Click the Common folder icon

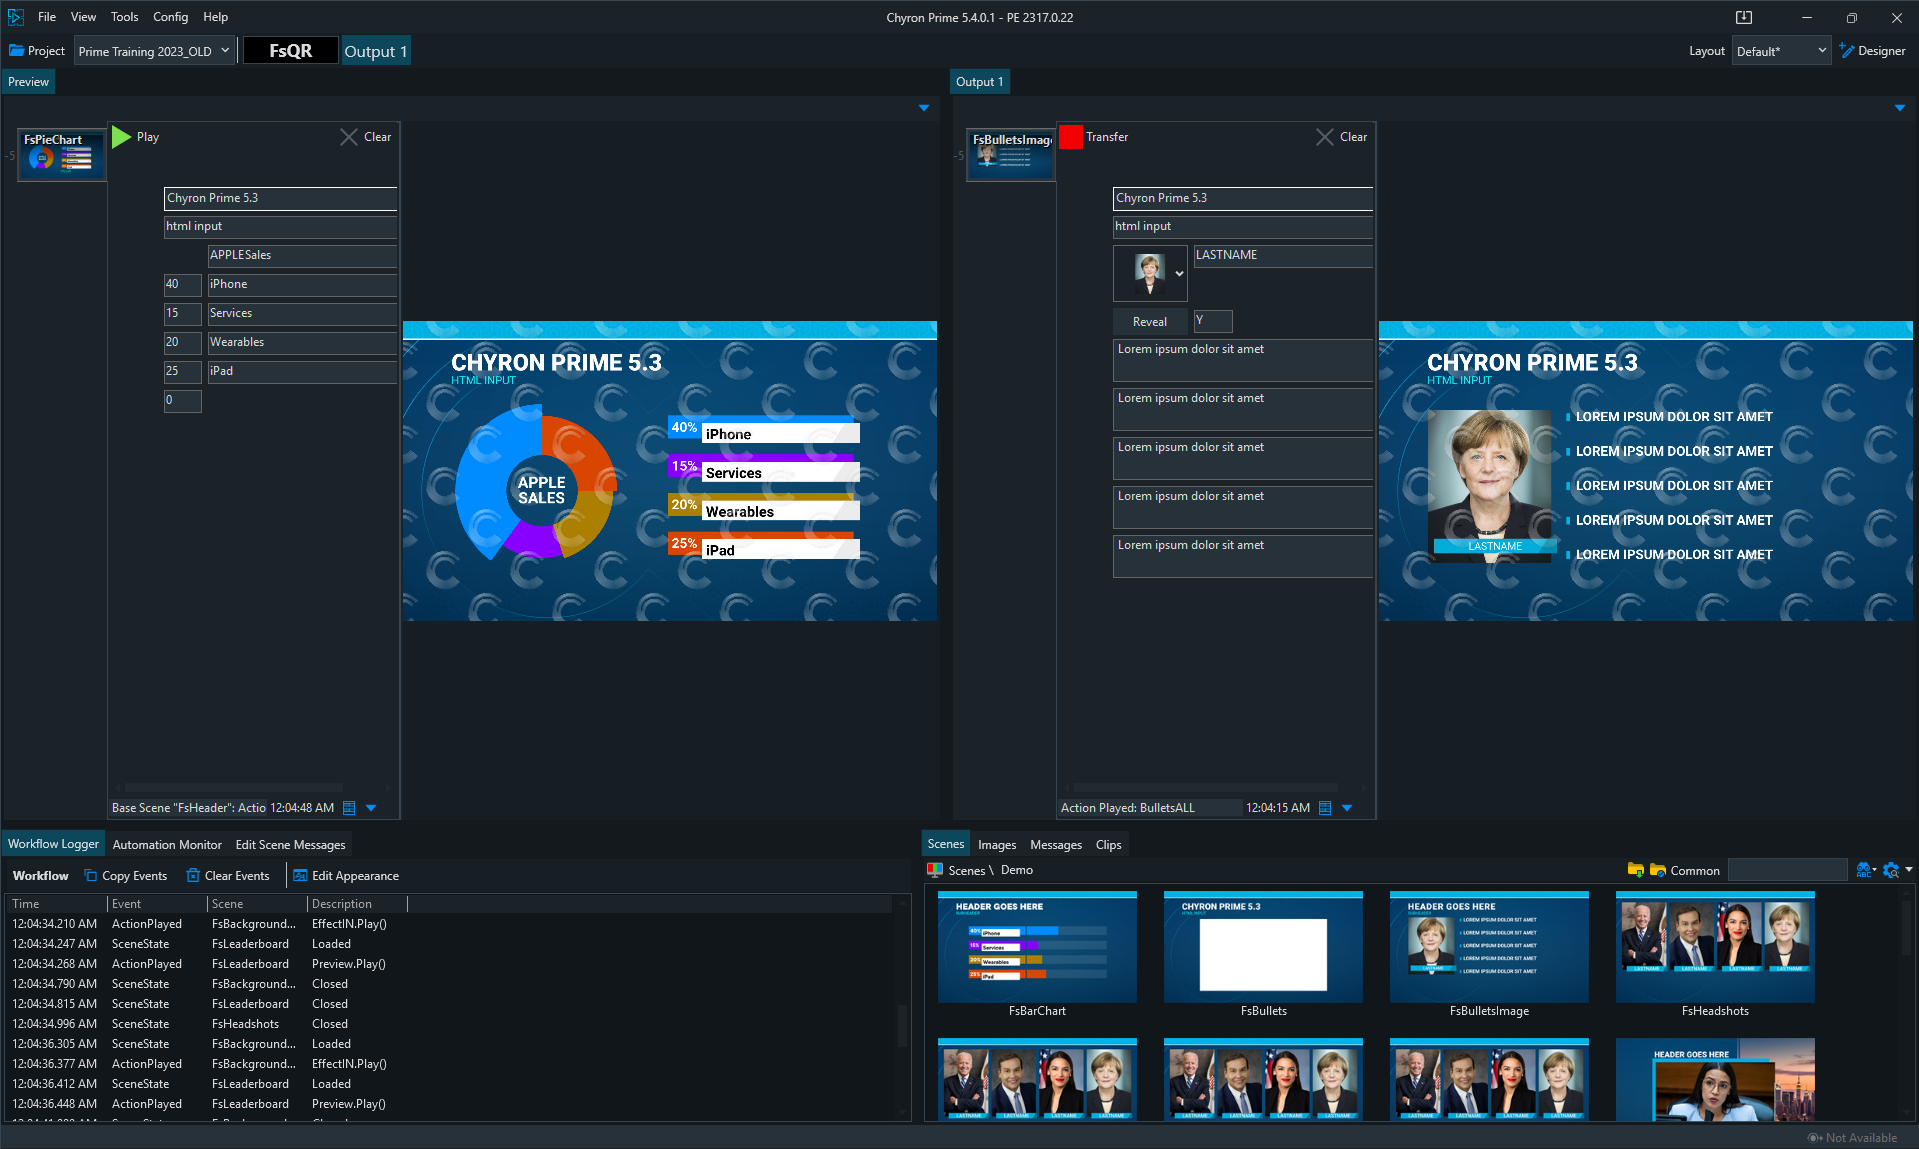(x=1658, y=870)
